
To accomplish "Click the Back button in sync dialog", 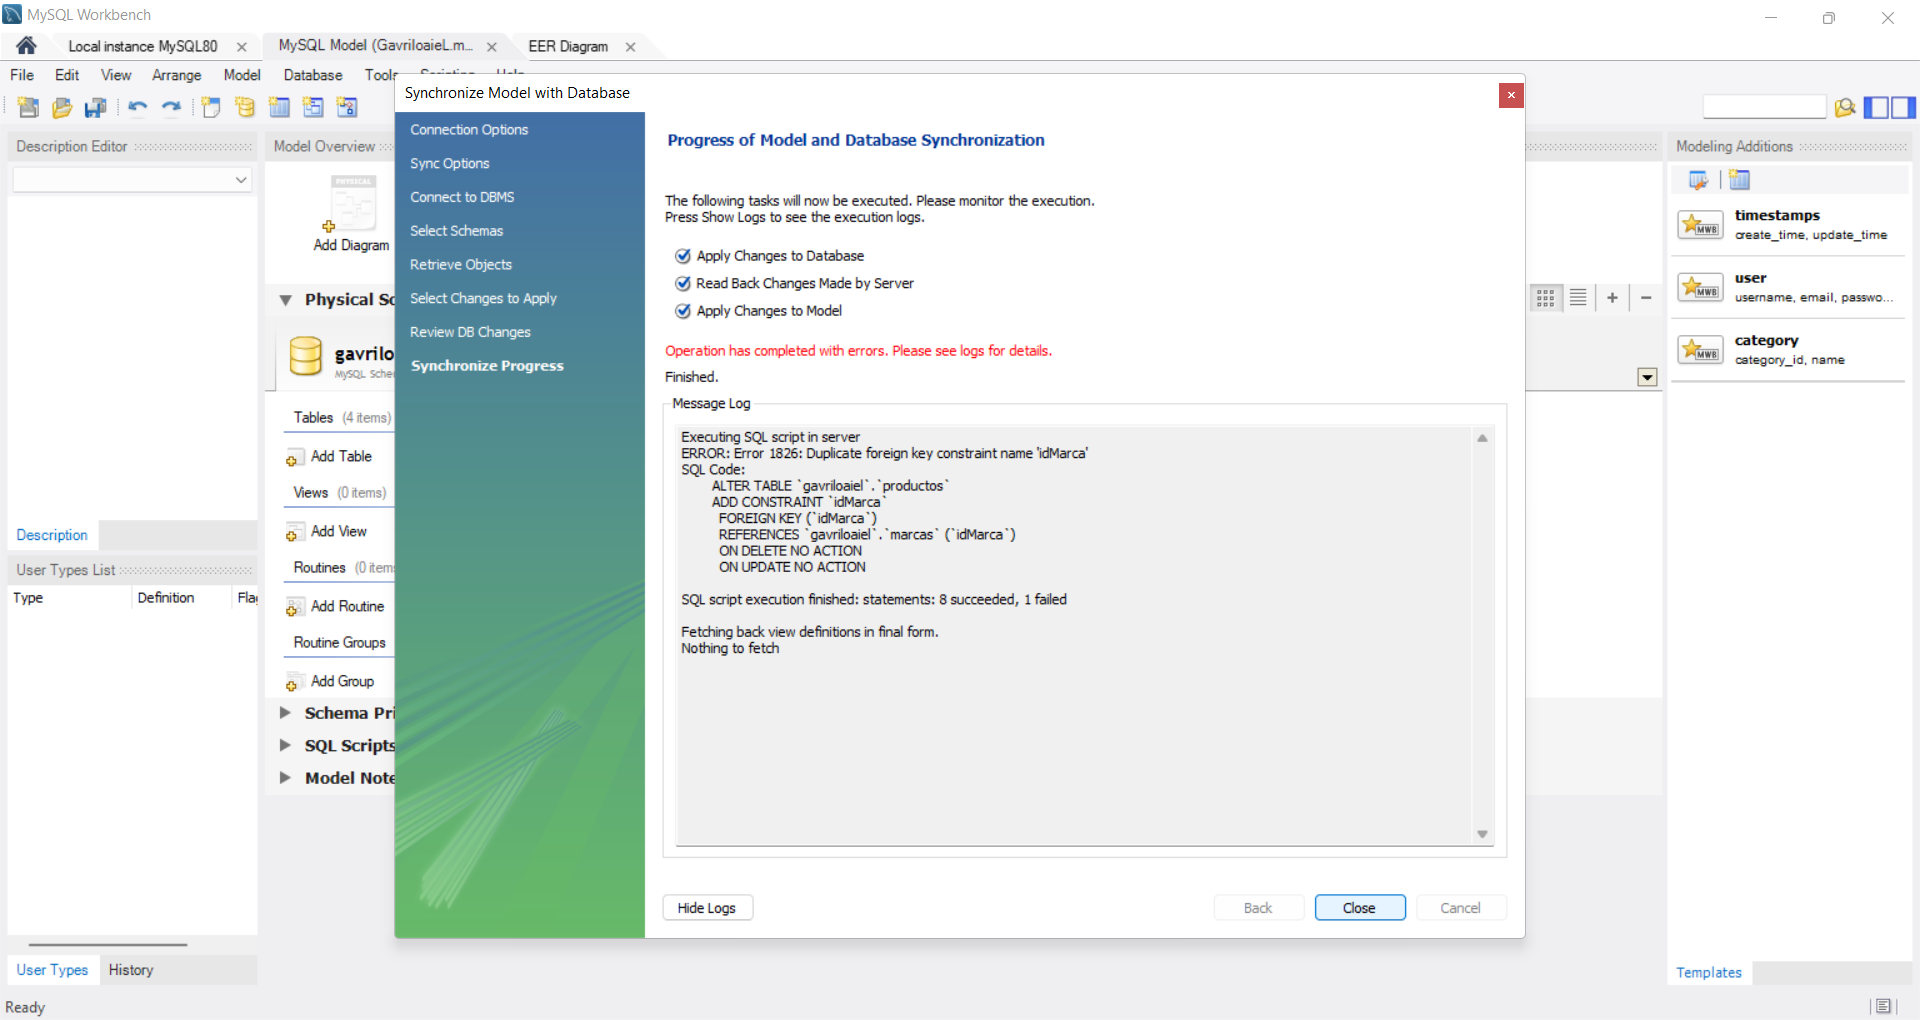I will (1258, 908).
